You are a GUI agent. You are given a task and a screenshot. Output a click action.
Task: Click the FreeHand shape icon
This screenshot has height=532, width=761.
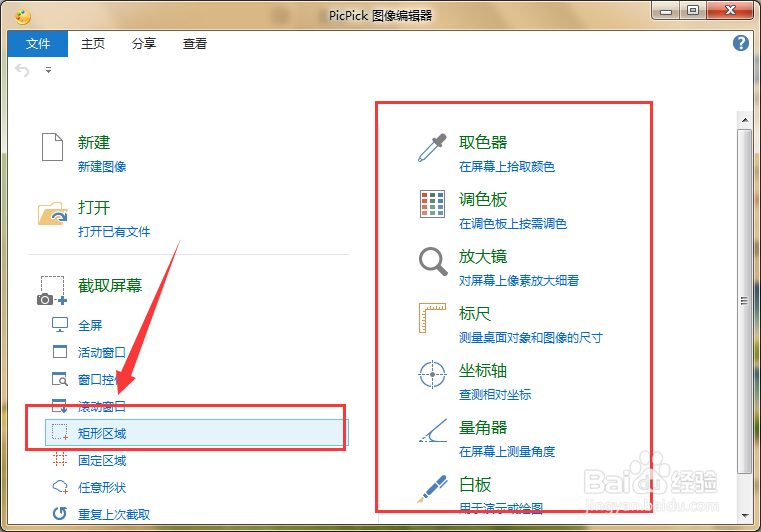click(60, 486)
